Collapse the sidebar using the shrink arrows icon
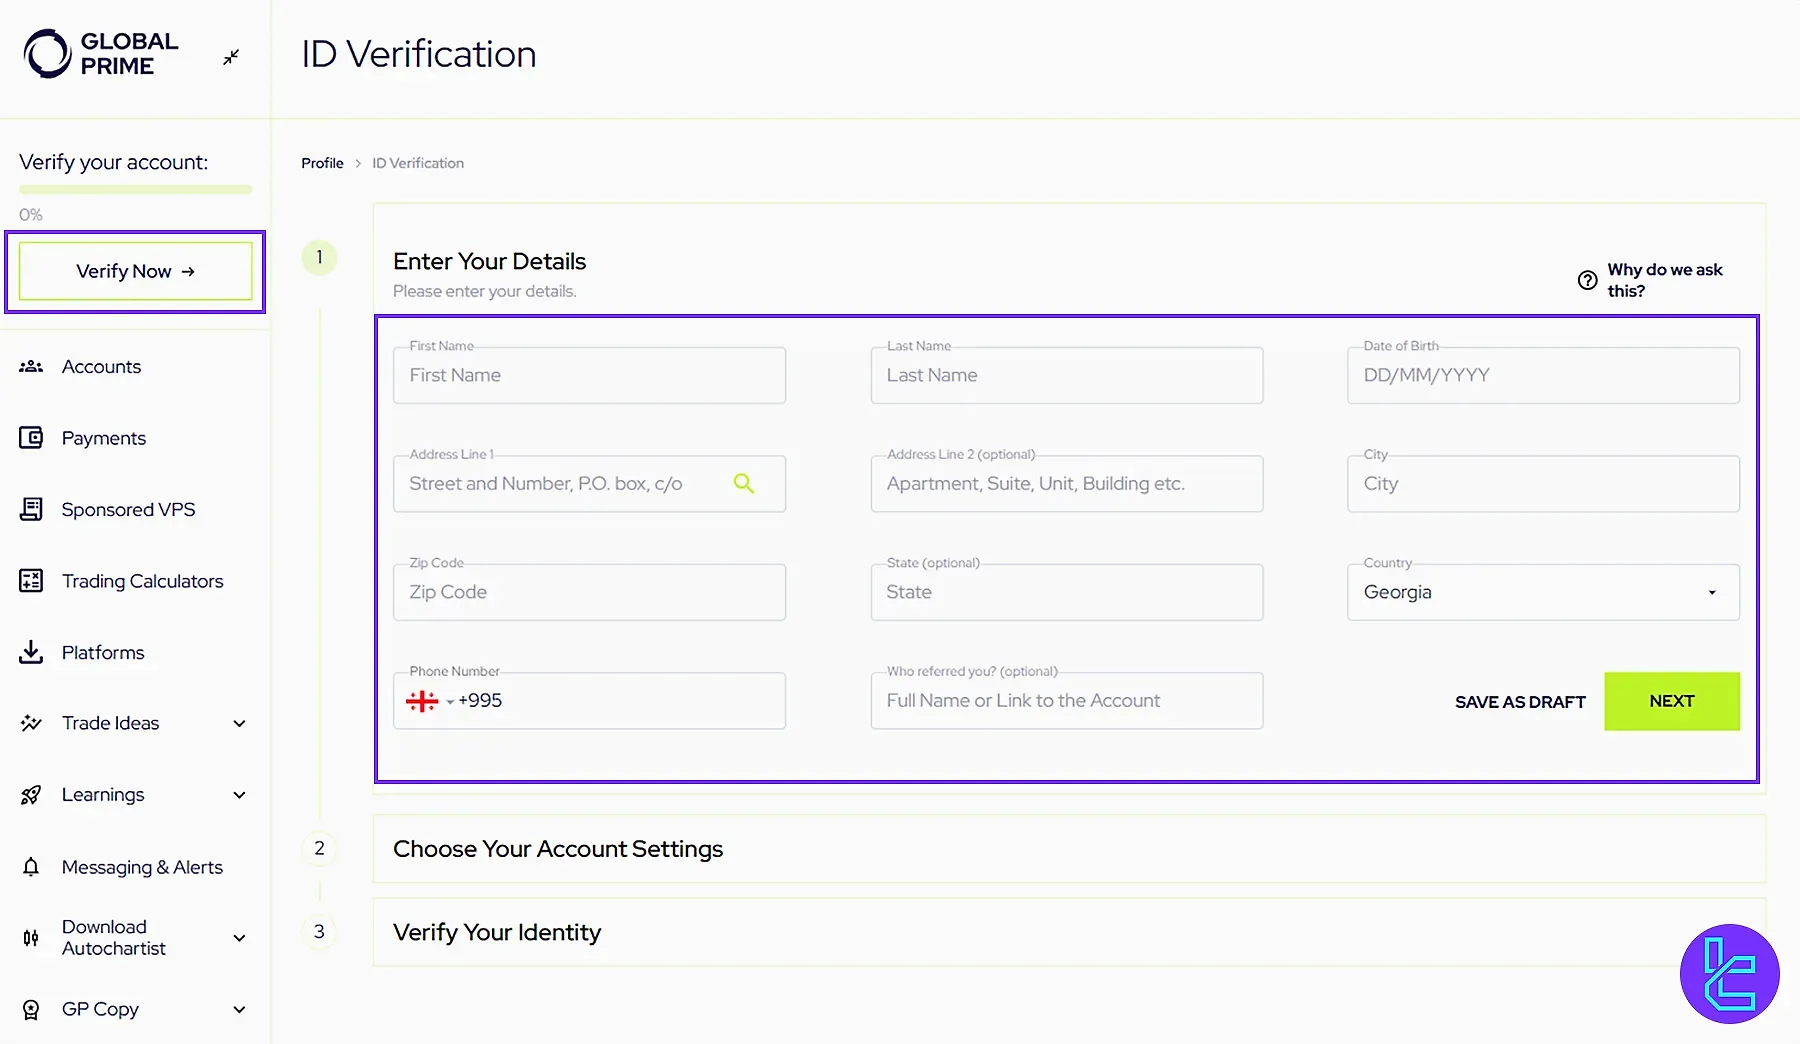 231,57
